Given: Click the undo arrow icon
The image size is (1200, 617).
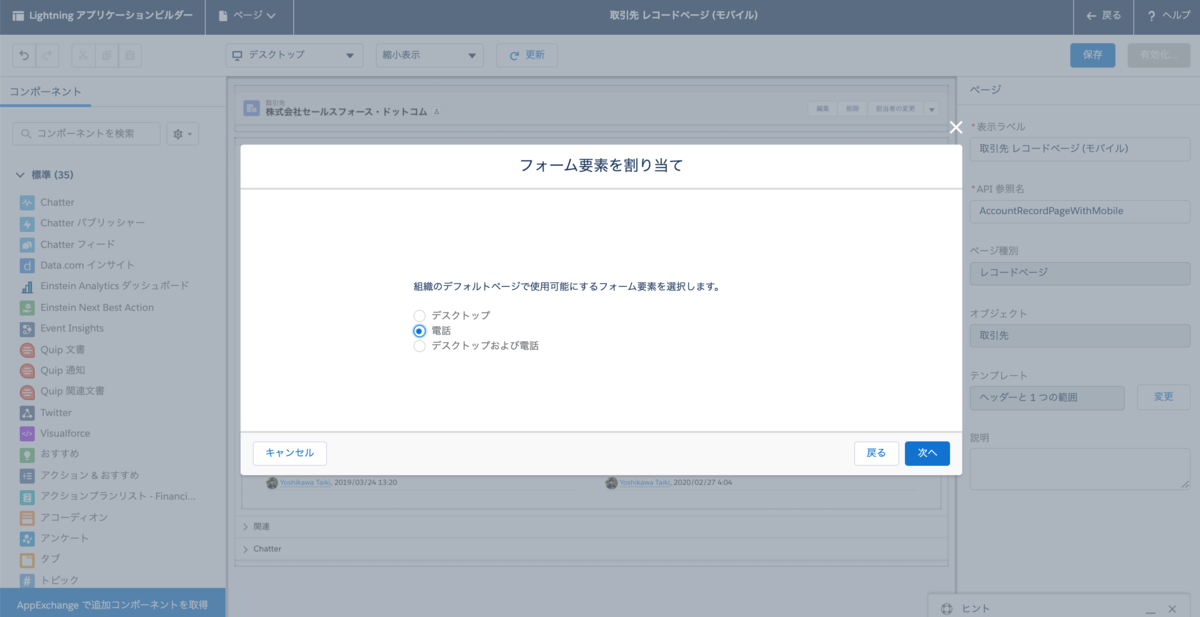Looking at the screenshot, I should click(24, 55).
